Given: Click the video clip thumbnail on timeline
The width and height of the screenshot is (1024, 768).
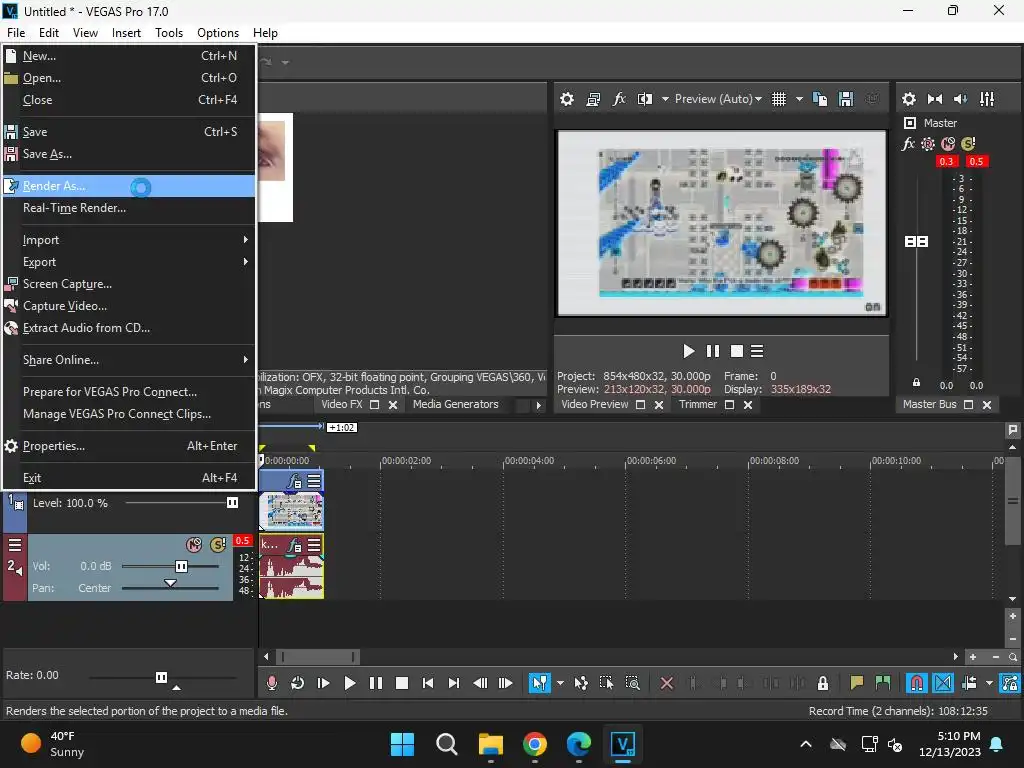Looking at the screenshot, I should [291, 510].
